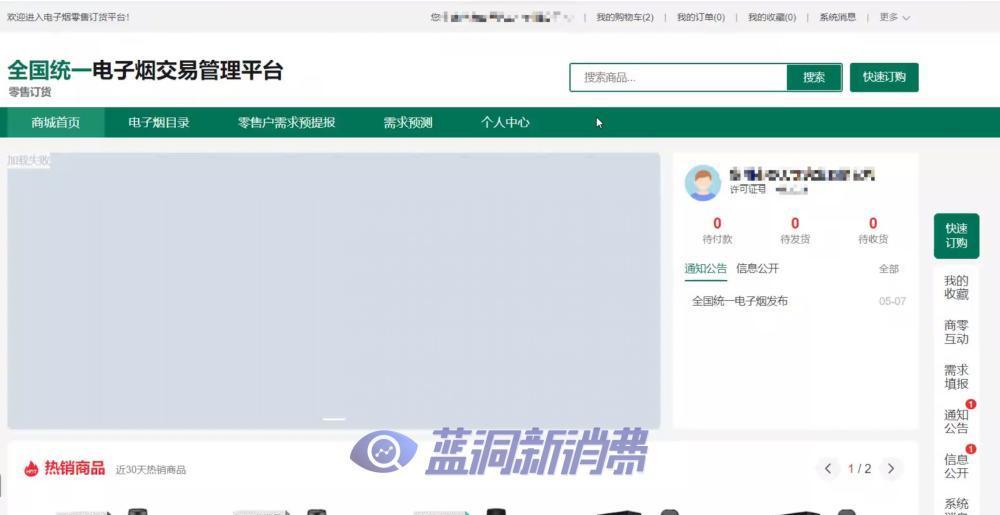Open 我的收藏(0) top link

click(x=772, y=17)
